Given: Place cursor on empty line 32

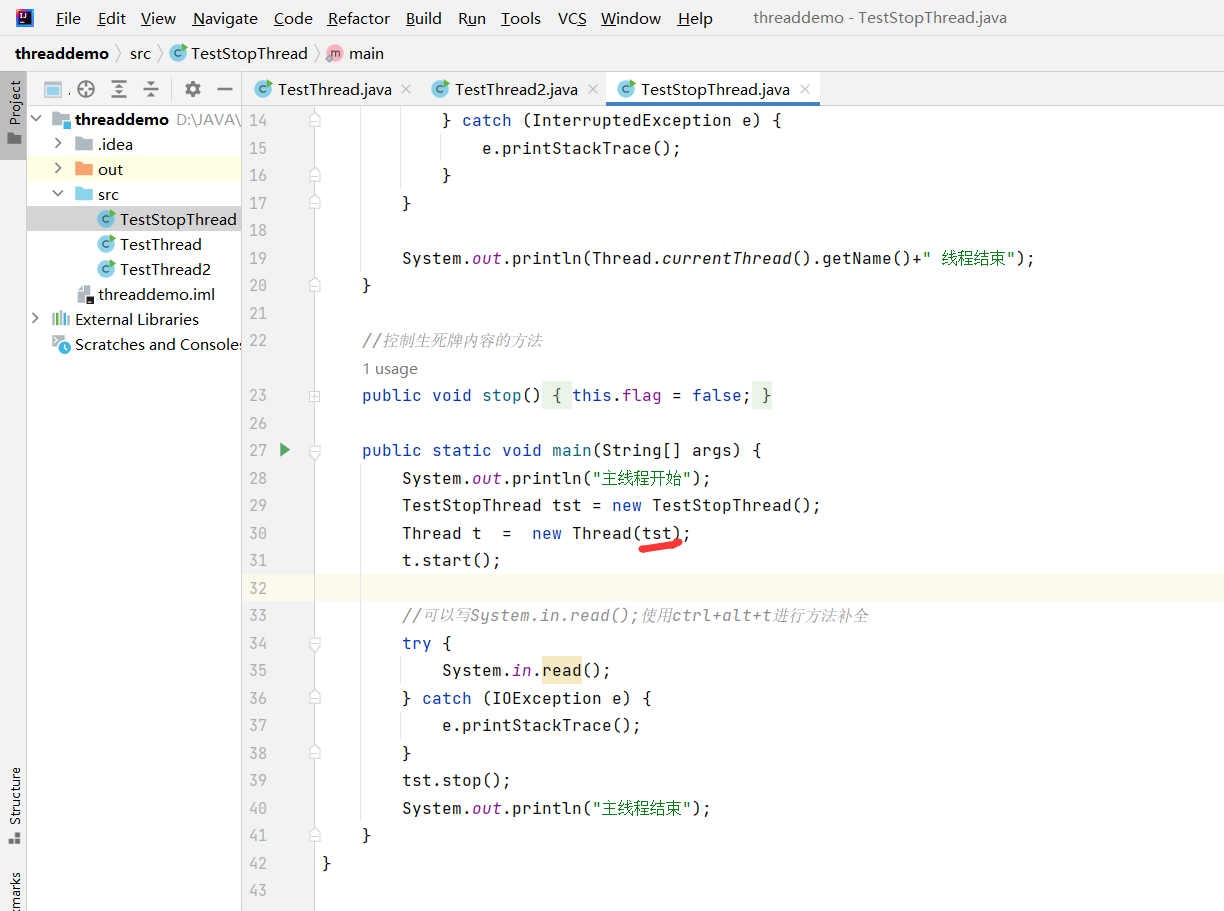Looking at the screenshot, I should coord(768,588).
